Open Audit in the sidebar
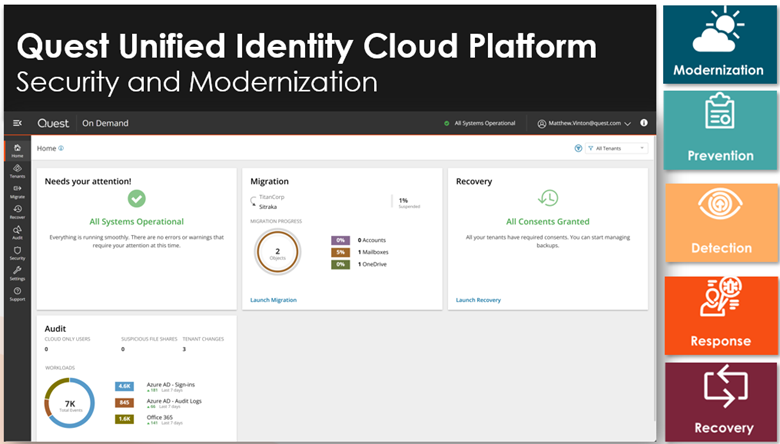This screenshot has height=444, width=780. [x=17, y=233]
